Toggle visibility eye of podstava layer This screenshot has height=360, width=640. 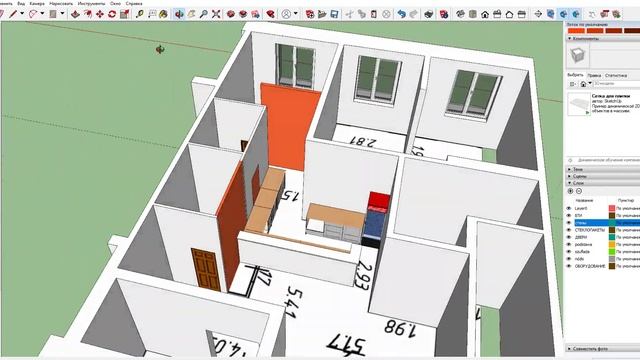[x=569, y=244]
